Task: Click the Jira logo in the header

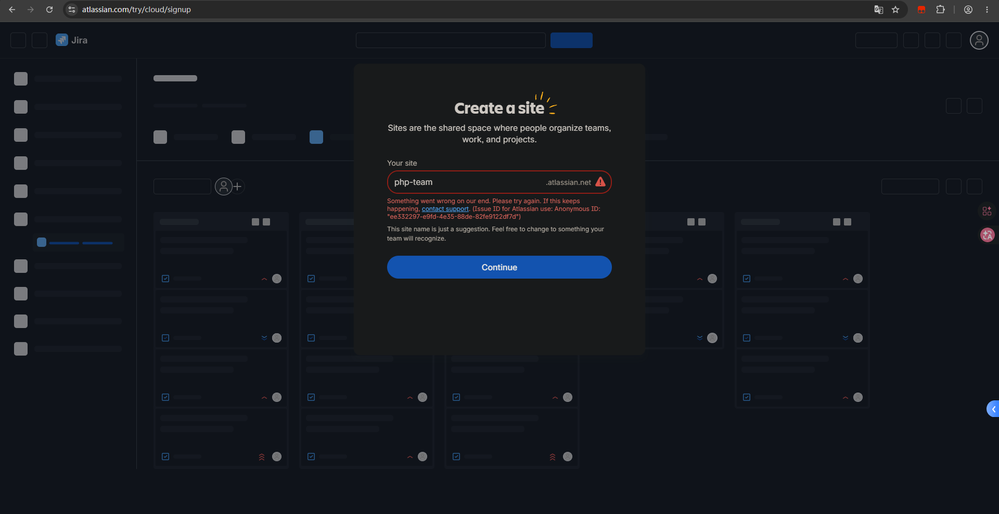Action: click(71, 40)
